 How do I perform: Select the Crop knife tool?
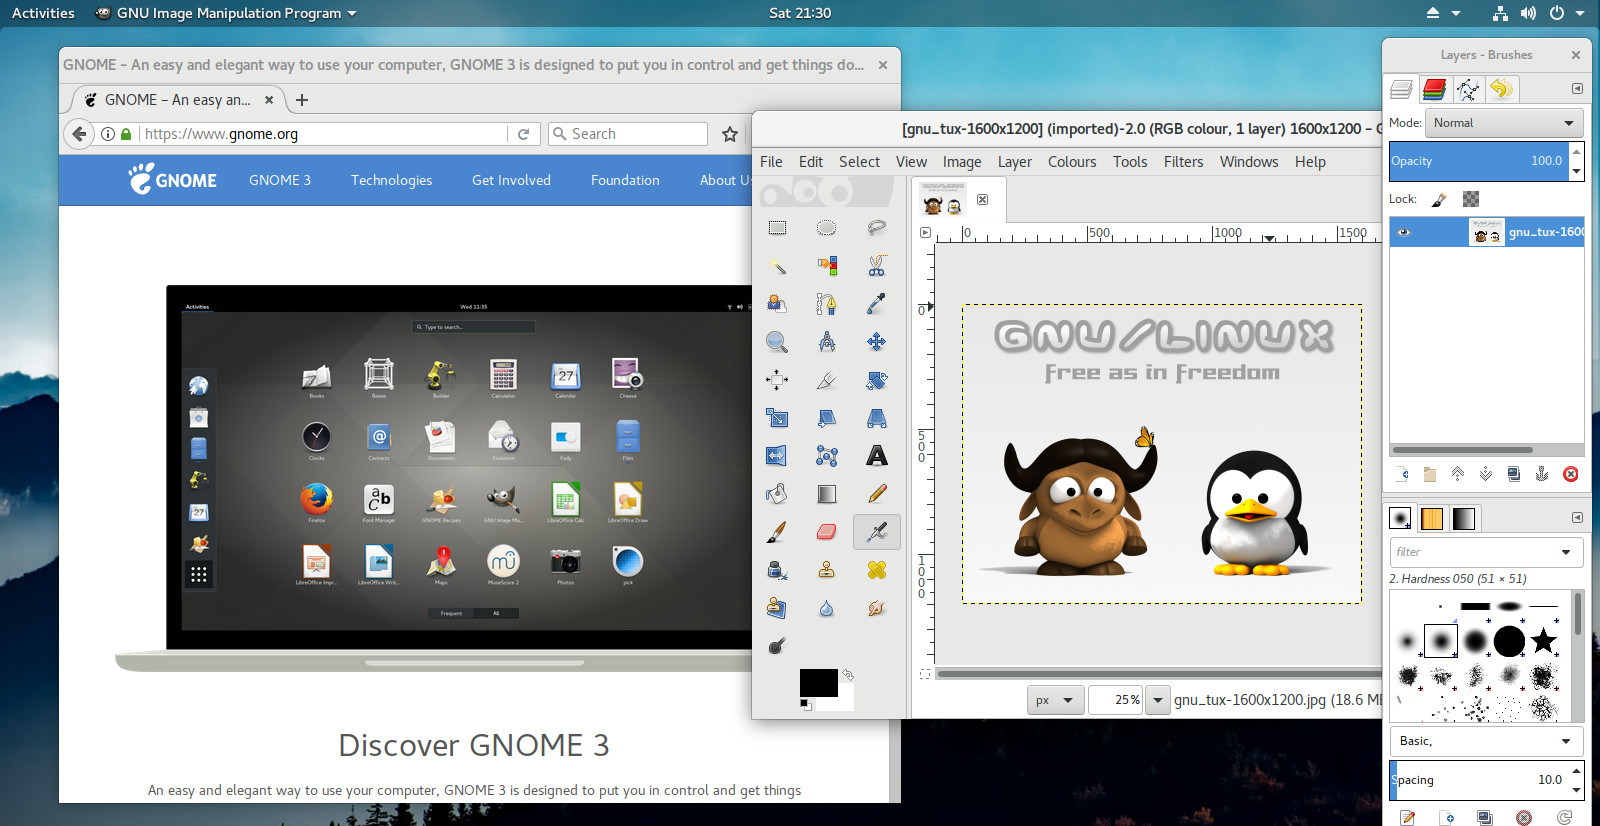(x=826, y=380)
